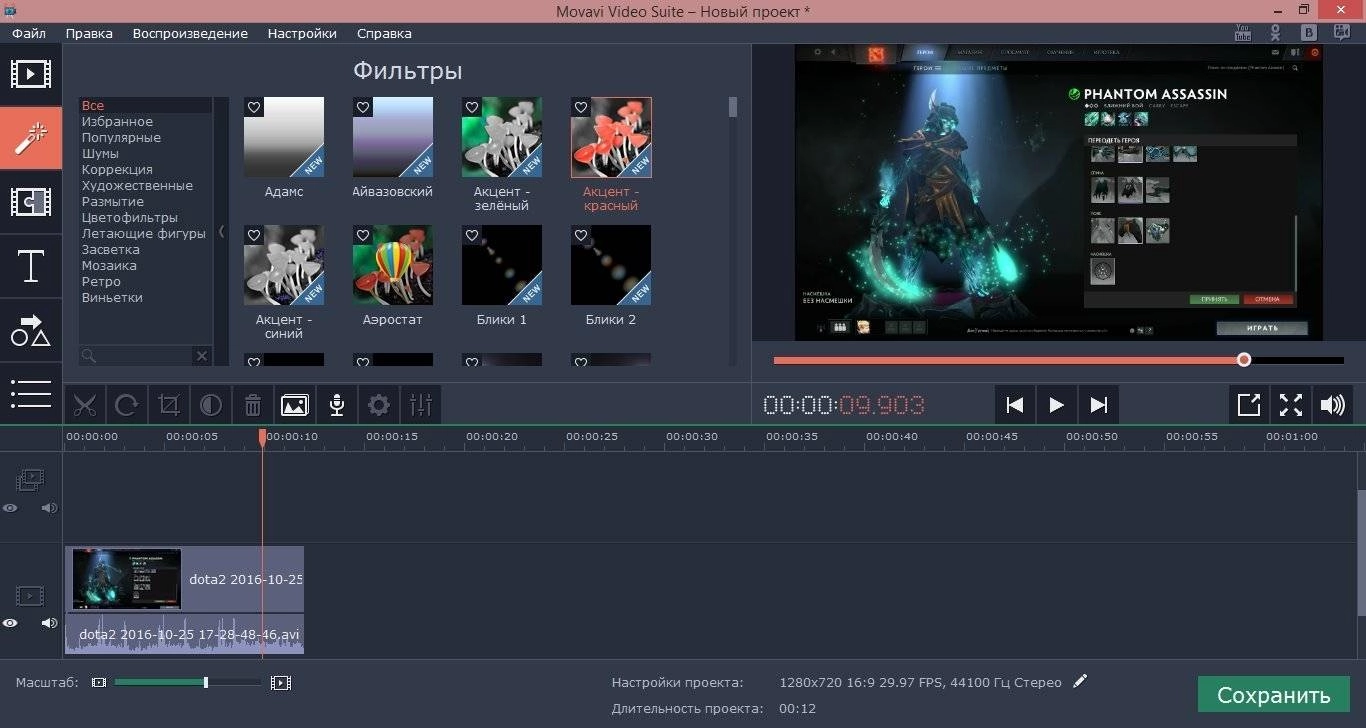Mute the main video track speaker
Image resolution: width=1366 pixels, height=728 pixels.
pos(49,623)
